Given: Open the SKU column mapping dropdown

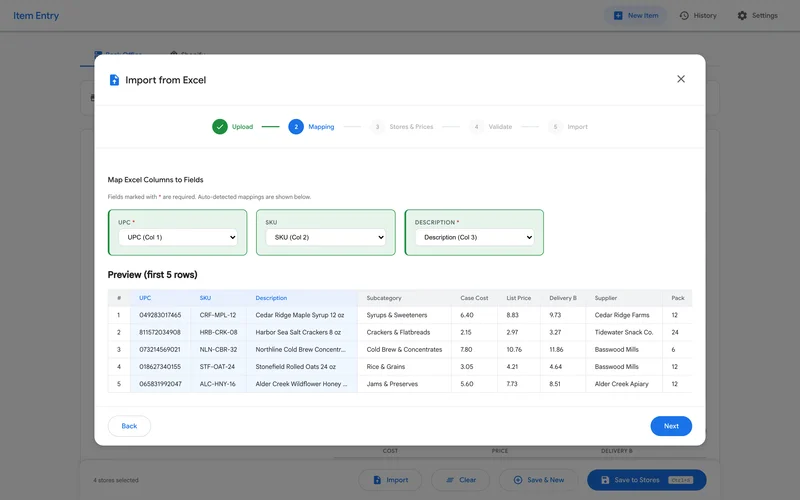Looking at the screenshot, I should tap(326, 237).
